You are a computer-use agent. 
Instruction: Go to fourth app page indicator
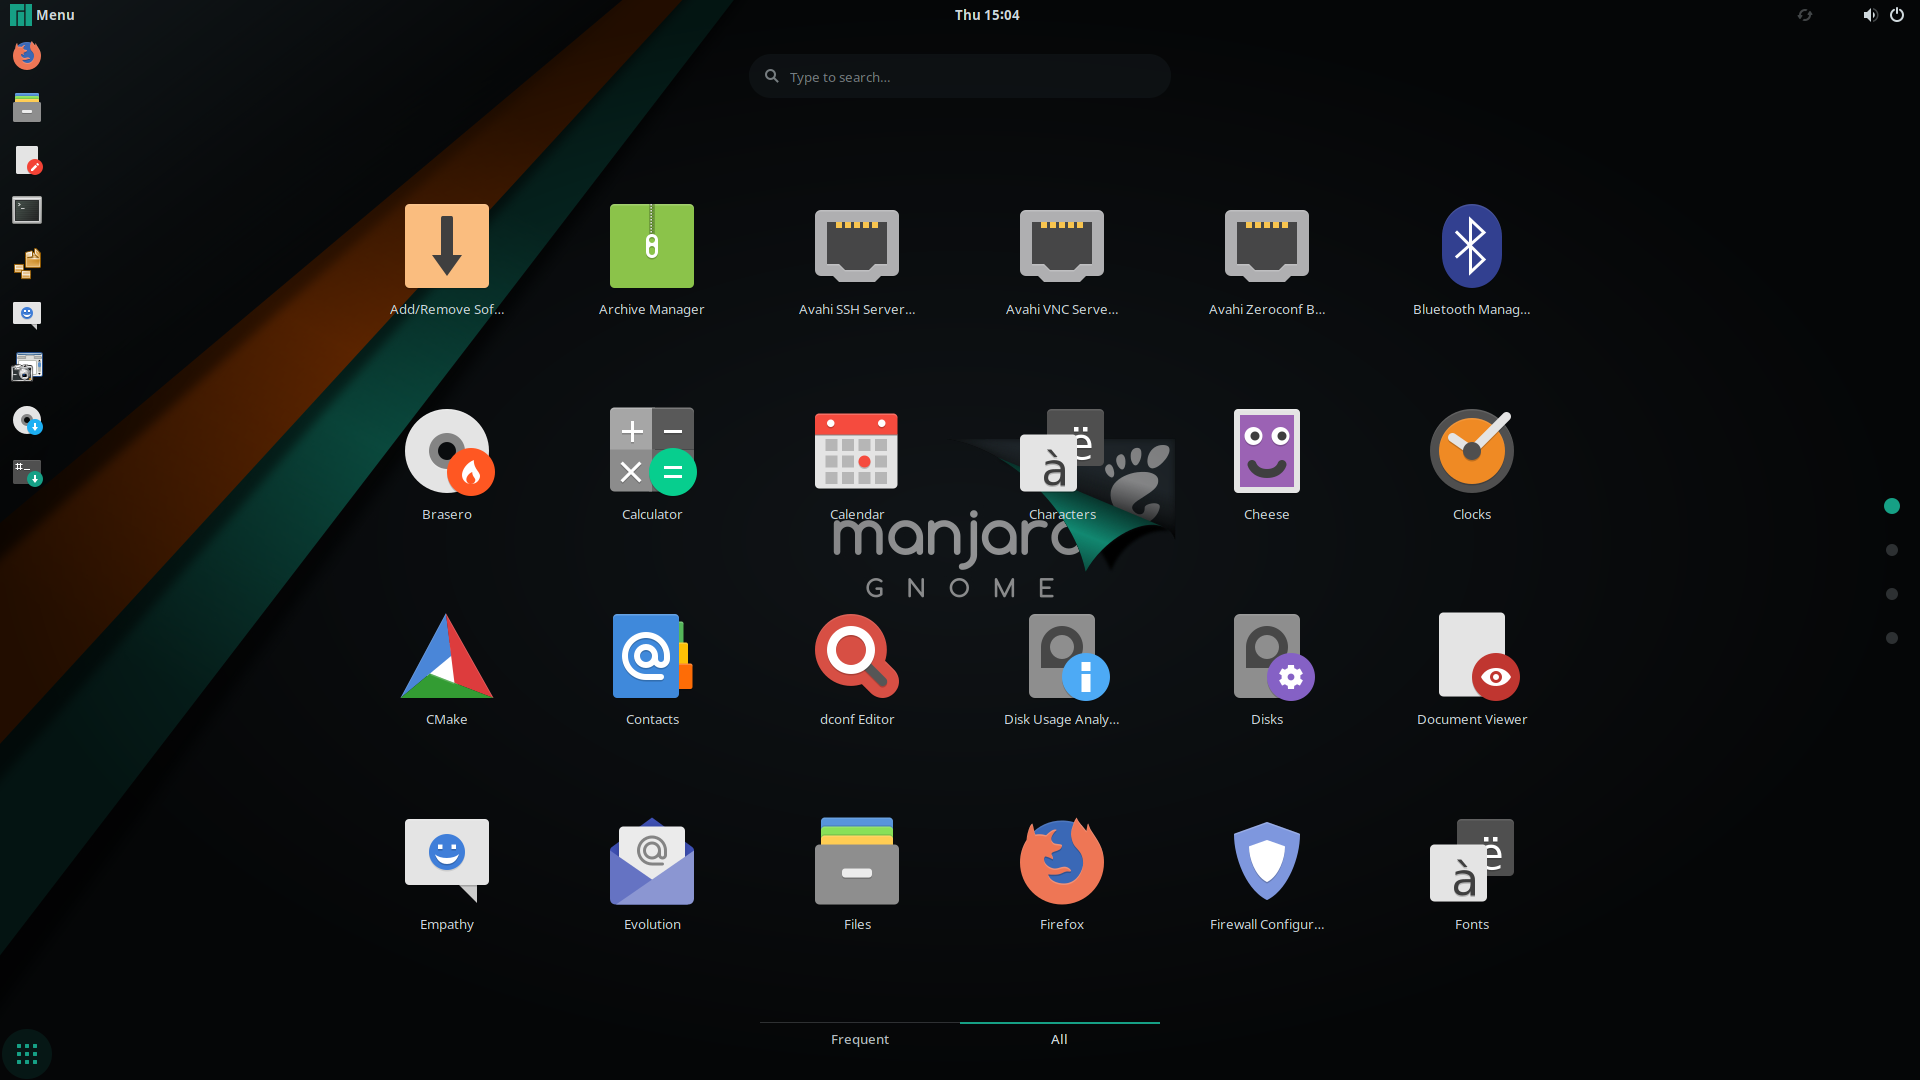tap(1892, 638)
